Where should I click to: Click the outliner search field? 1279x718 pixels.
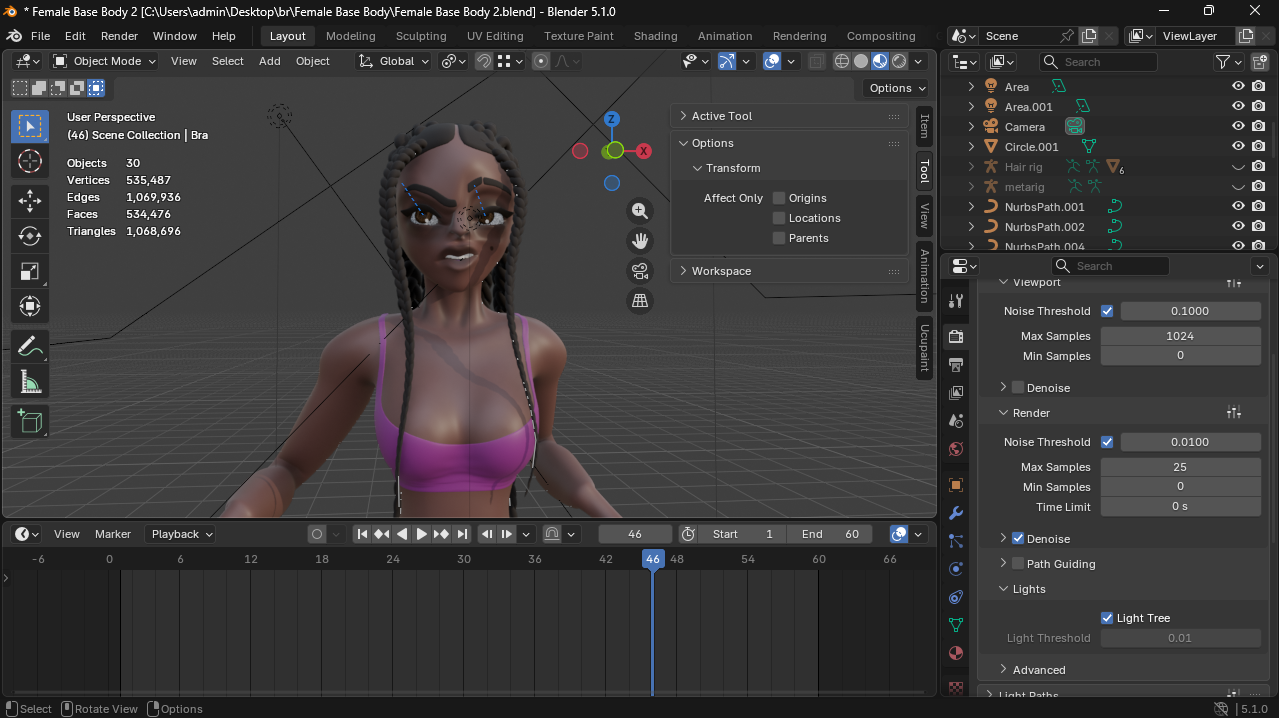point(1098,62)
